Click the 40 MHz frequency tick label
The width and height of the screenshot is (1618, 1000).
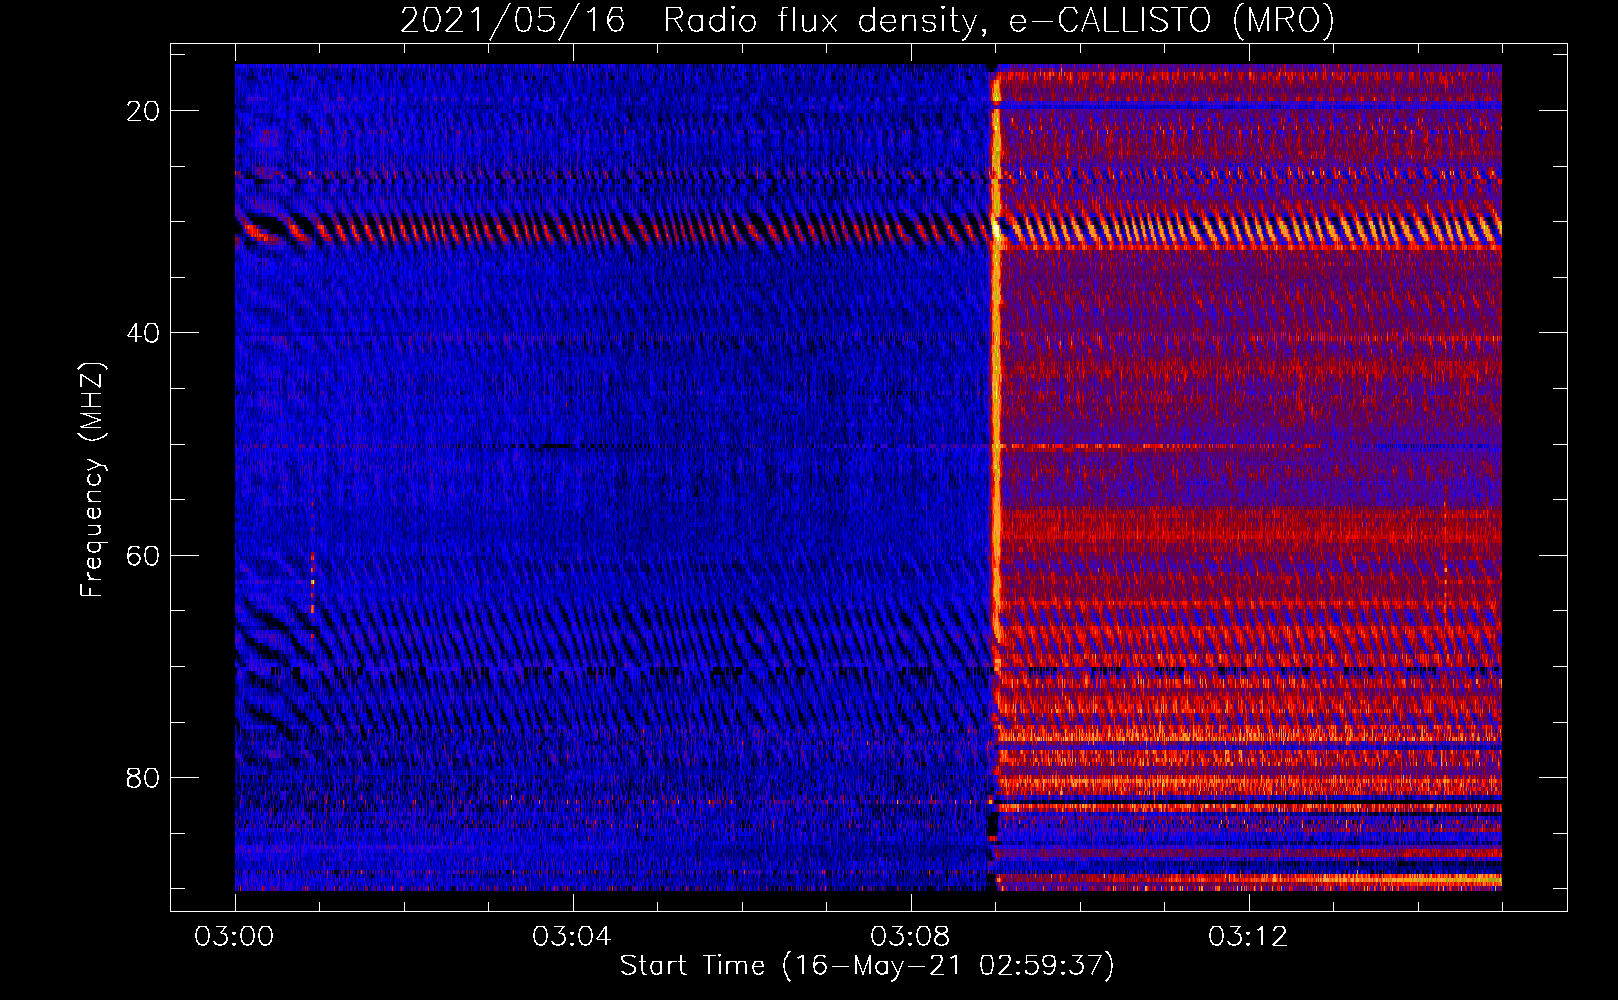point(144,333)
